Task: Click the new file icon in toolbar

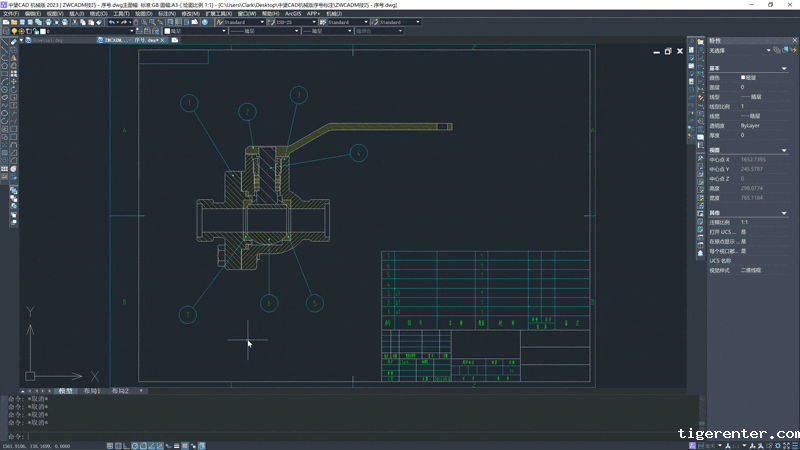Action: tap(5, 22)
